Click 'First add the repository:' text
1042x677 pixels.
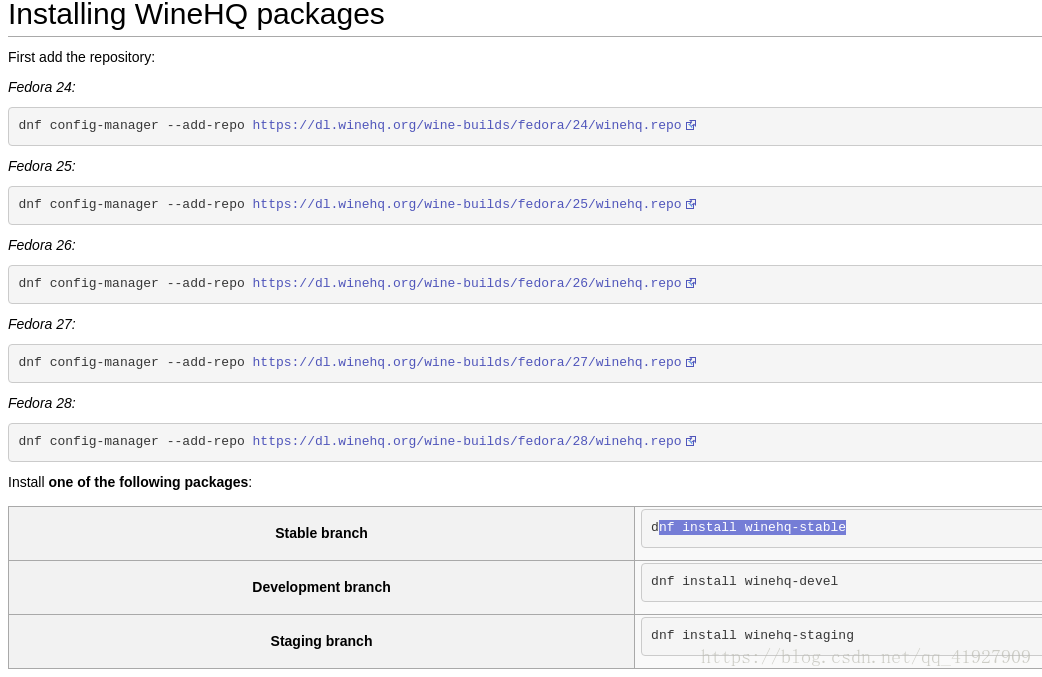coord(81,57)
